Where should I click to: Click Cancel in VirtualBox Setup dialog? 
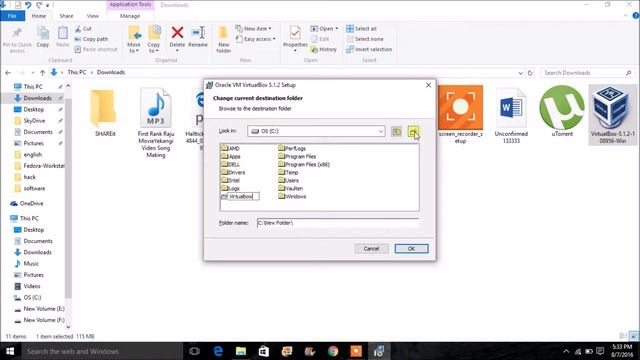click(x=371, y=249)
